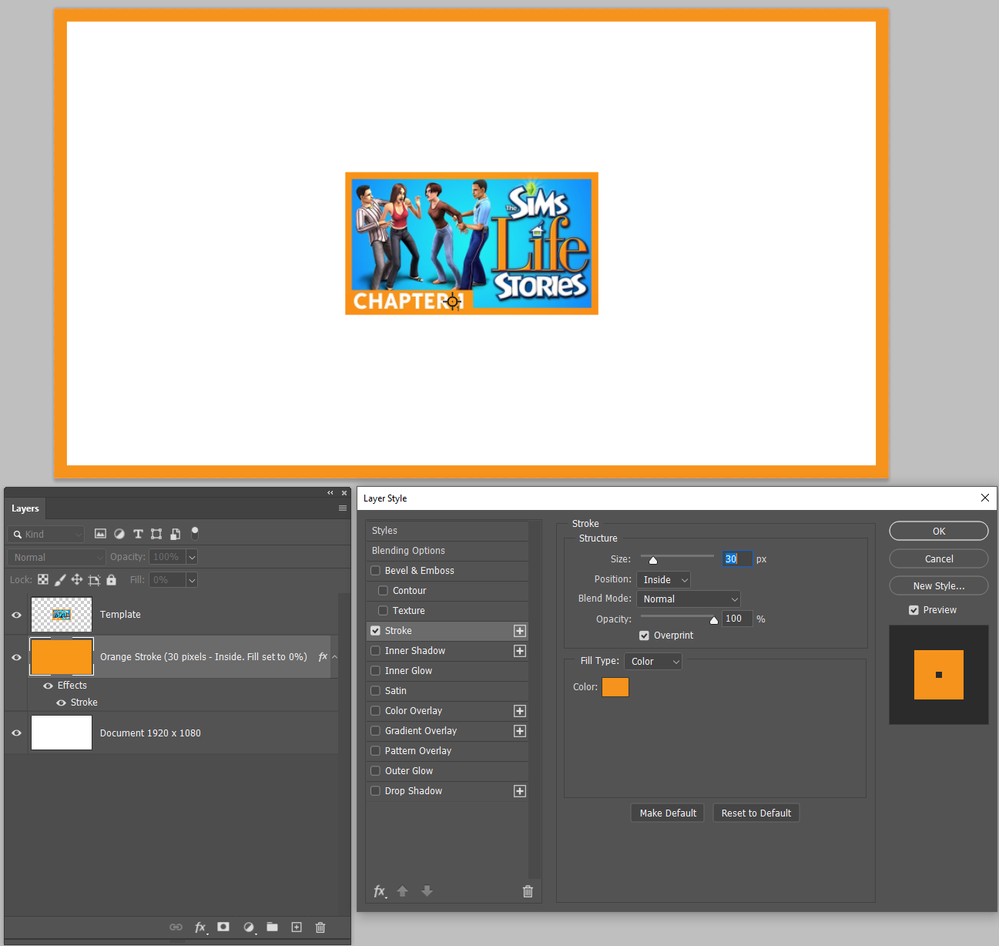999x946 pixels.
Task: Hide the Document 1920 x 1080 layer
Action: (x=17, y=733)
